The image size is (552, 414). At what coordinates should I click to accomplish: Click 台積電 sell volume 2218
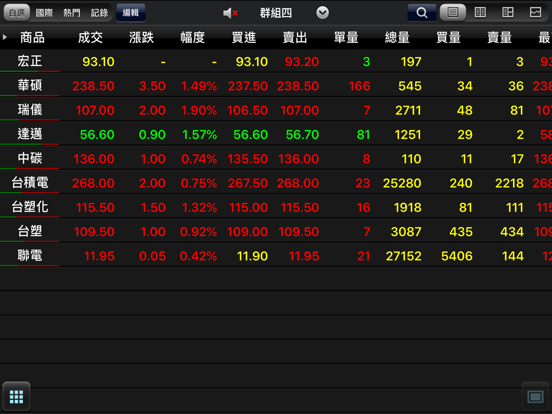click(x=509, y=183)
